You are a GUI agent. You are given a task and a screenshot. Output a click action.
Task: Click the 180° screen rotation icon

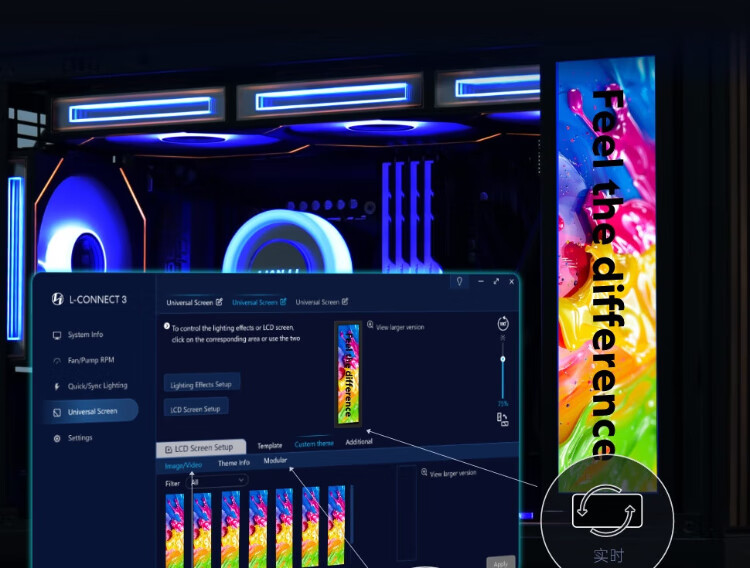pyautogui.click(x=503, y=324)
